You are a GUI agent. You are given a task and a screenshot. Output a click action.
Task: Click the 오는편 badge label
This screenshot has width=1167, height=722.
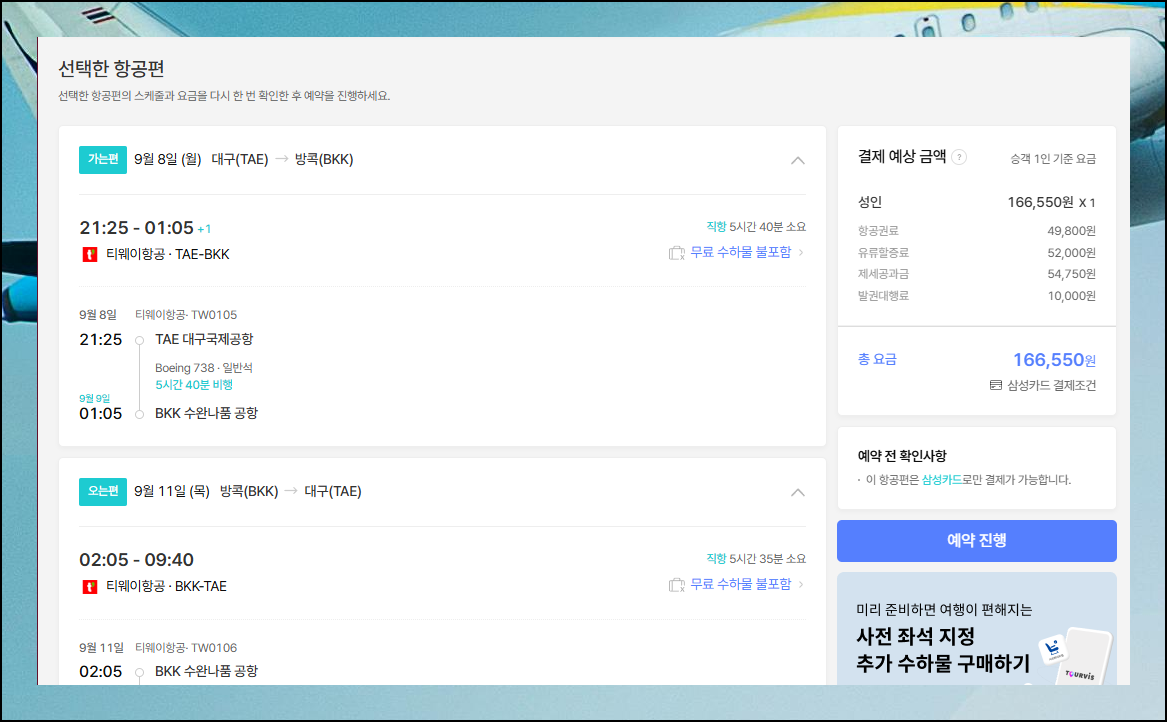tap(103, 491)
